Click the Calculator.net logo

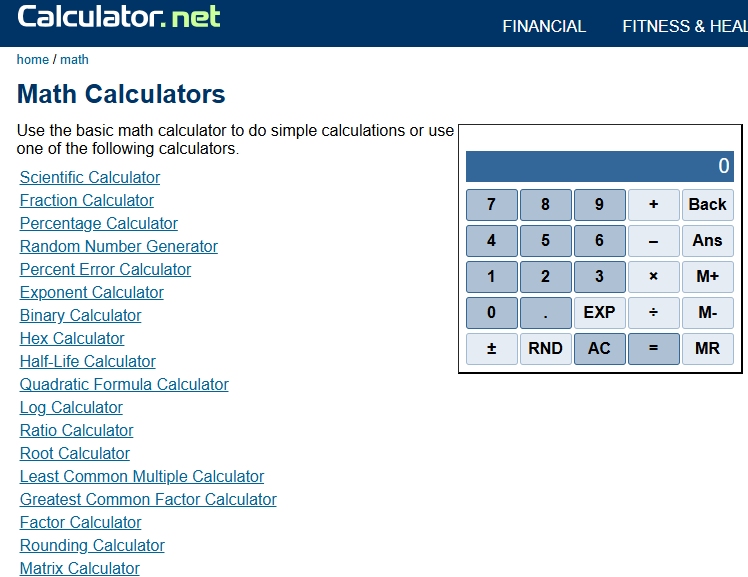119,17
